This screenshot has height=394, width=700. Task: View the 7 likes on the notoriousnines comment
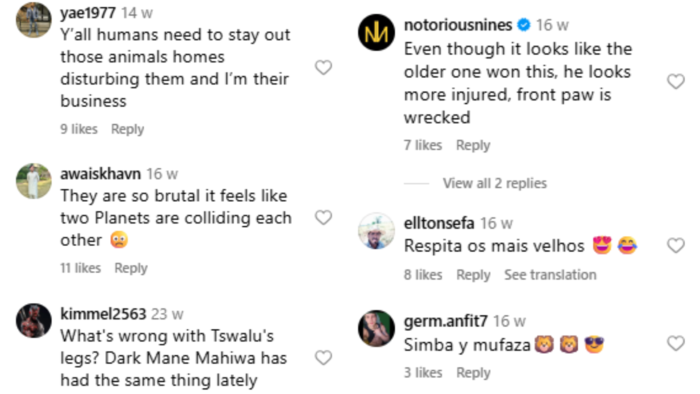(x=423, y=145)
